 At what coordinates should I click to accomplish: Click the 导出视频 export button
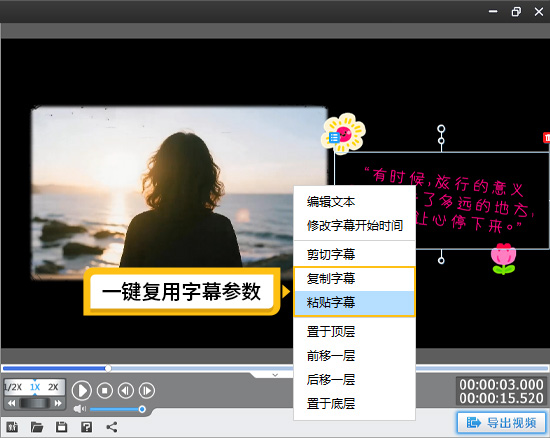[501, 423]
